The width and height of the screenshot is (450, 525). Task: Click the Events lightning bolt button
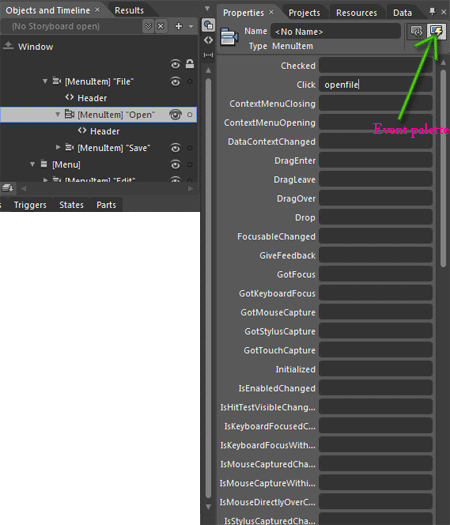(x=436, y=31)
